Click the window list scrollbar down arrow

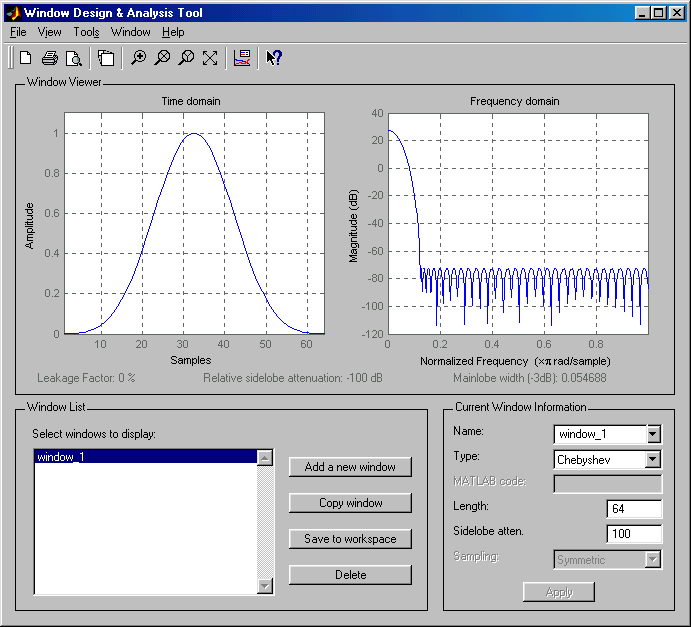pos(265,587)
